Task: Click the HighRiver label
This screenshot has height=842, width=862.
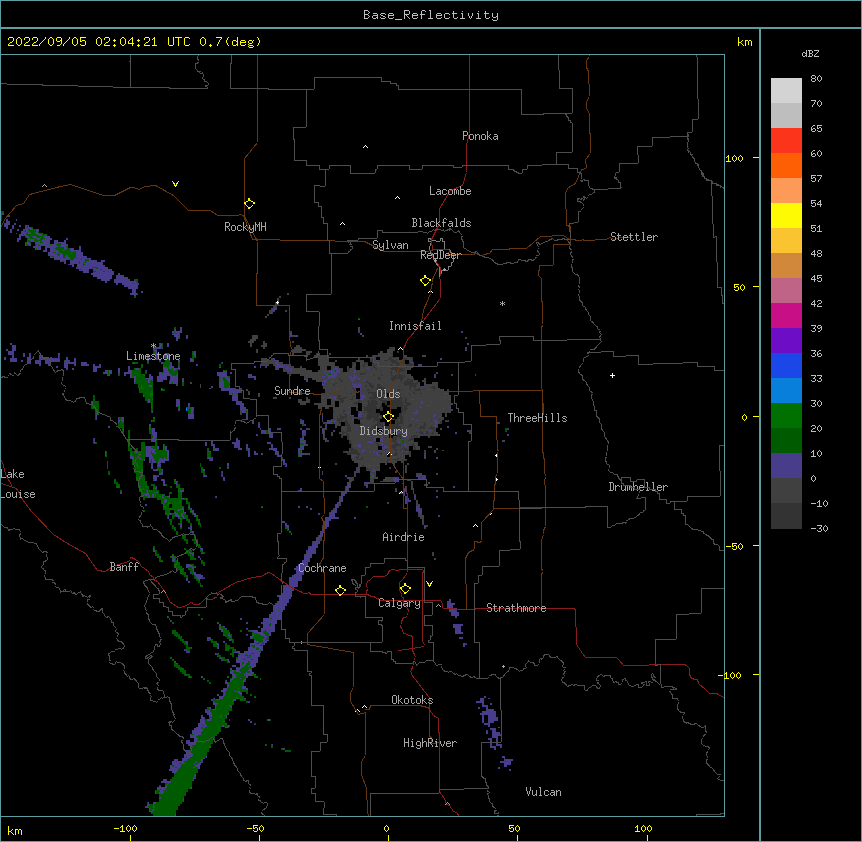Action: 430,743
